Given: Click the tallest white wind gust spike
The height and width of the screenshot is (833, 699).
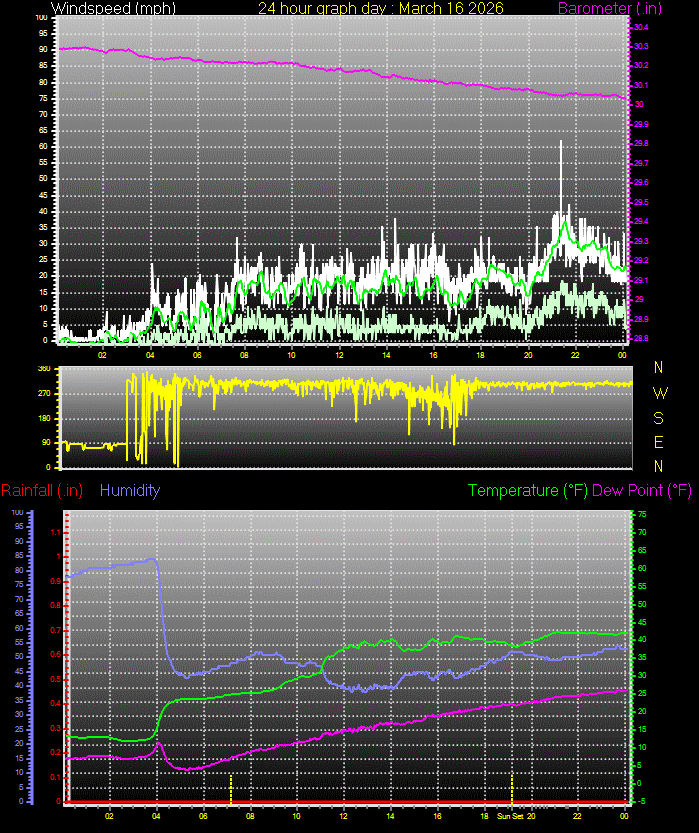Looking at the screenshot, I should (x=560, y=175).
